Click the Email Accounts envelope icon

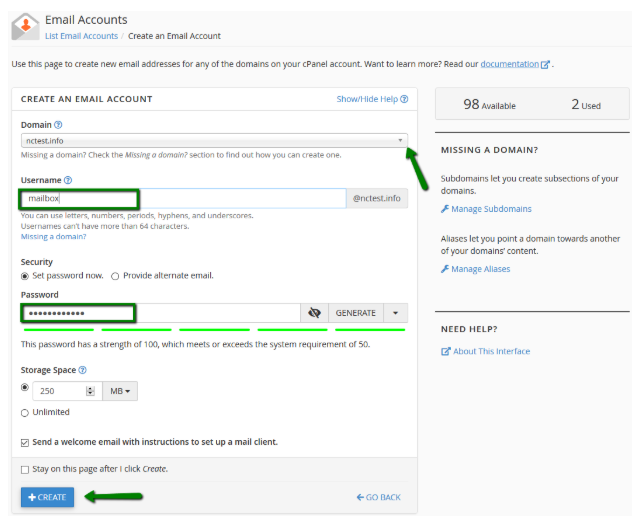pos(25,26)
